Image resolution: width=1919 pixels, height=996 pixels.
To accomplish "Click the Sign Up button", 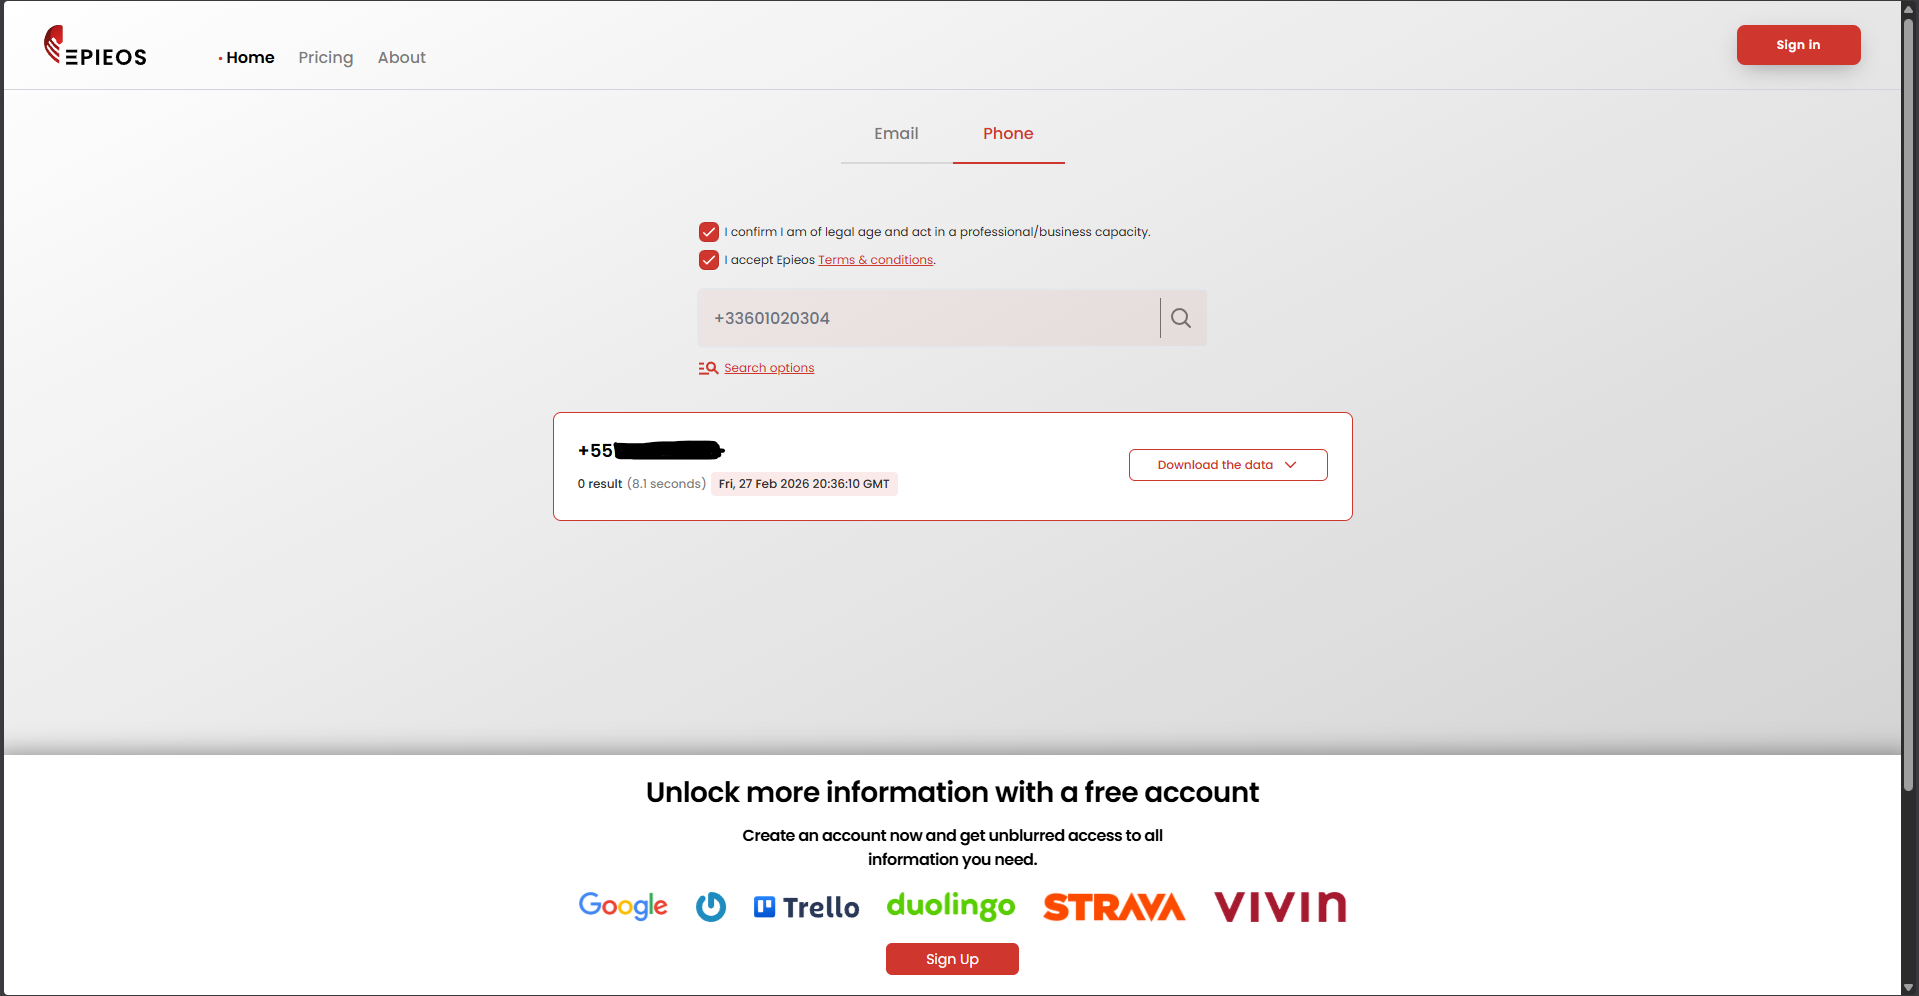I will 952,959.
